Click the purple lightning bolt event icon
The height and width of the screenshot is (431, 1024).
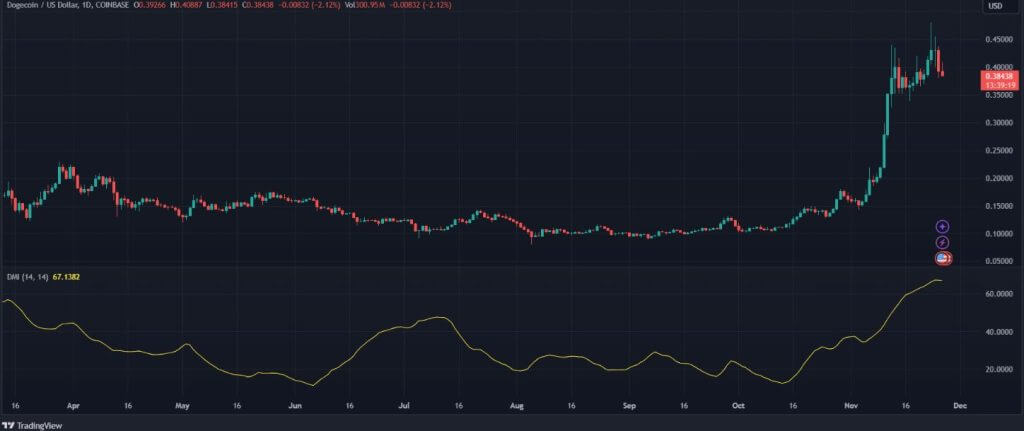942,243
